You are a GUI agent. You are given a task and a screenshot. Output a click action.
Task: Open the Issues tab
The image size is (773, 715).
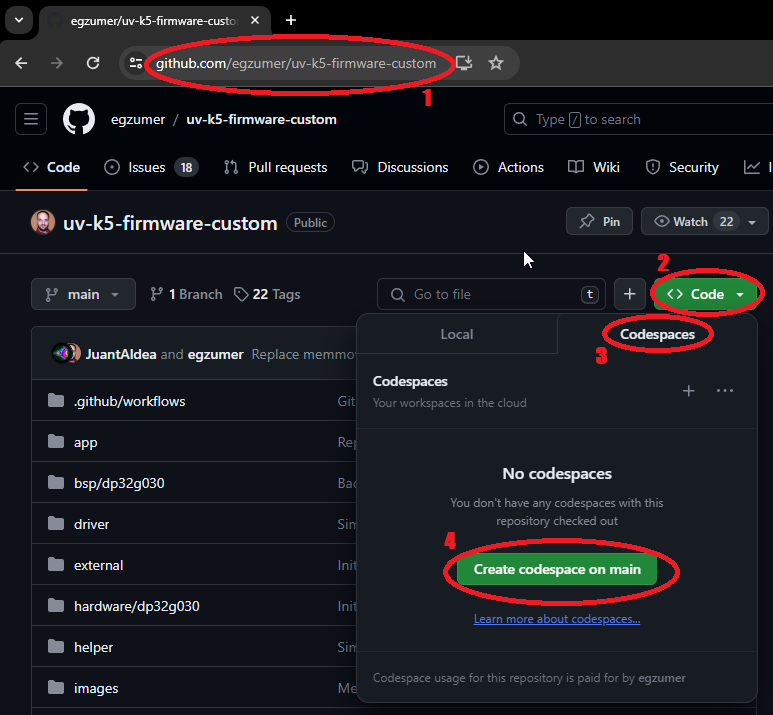click(x=150, y=167)
